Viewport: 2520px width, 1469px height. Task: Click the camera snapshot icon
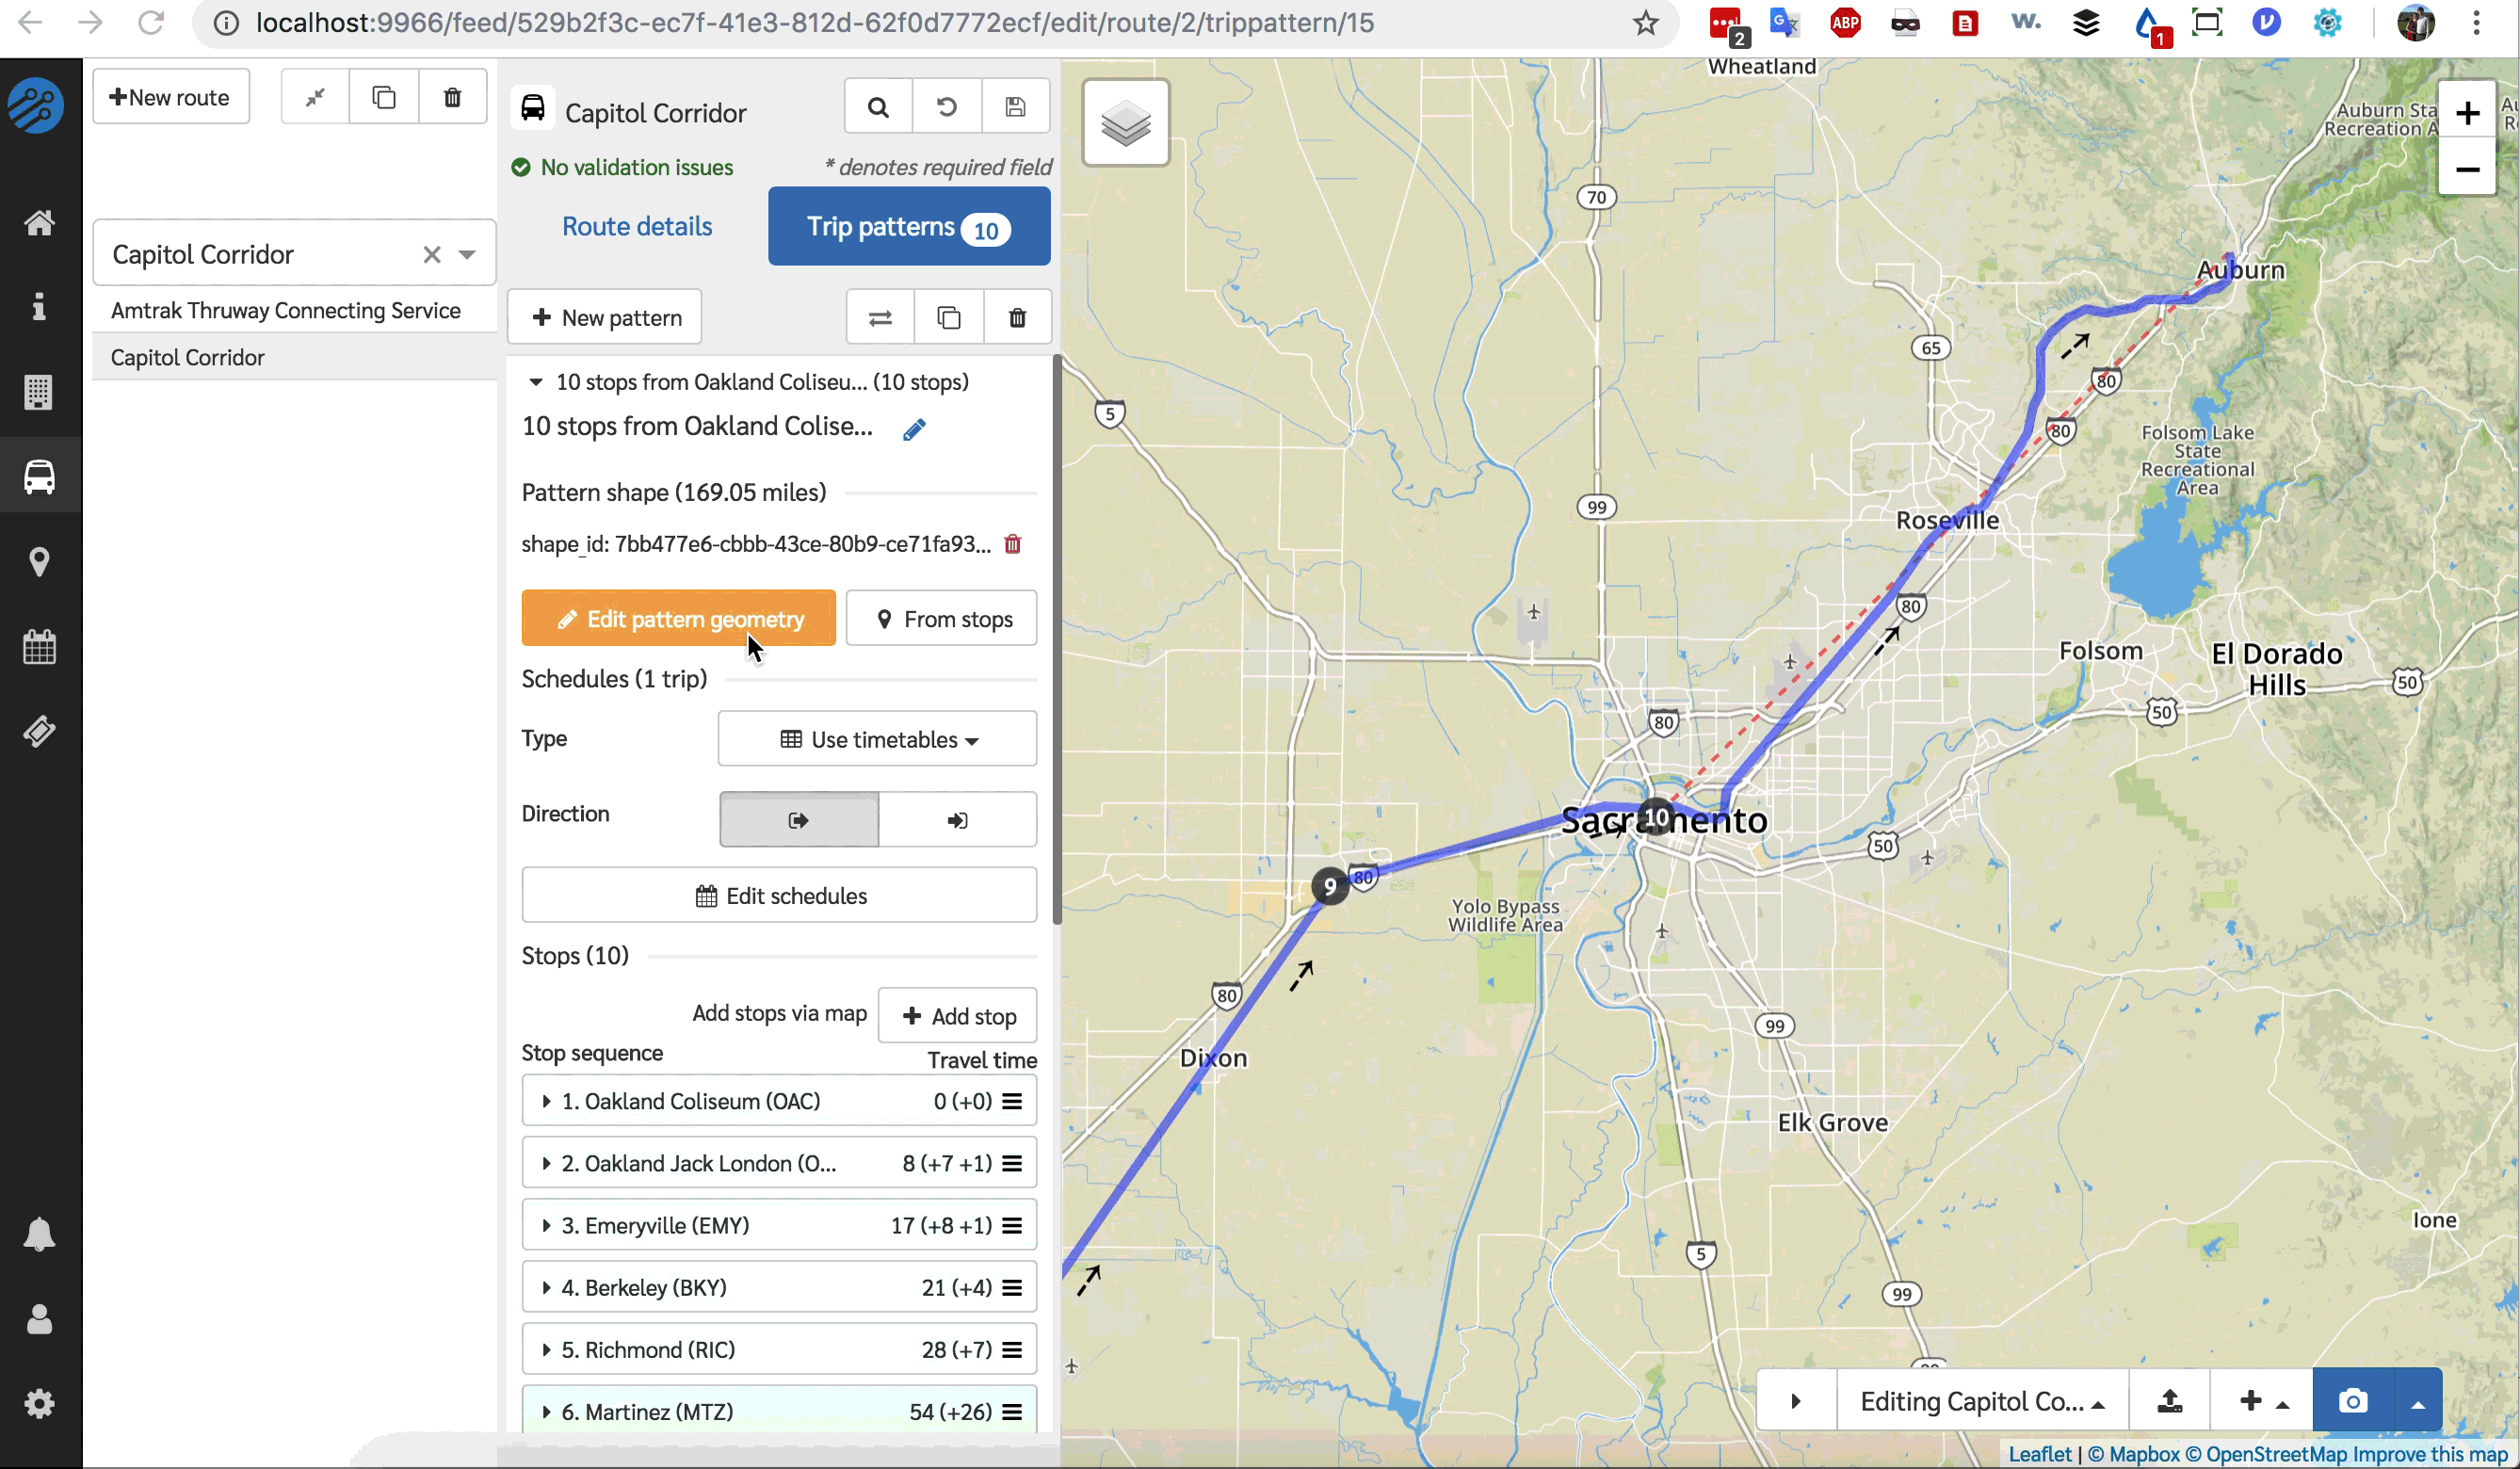coord(2352,1401)
